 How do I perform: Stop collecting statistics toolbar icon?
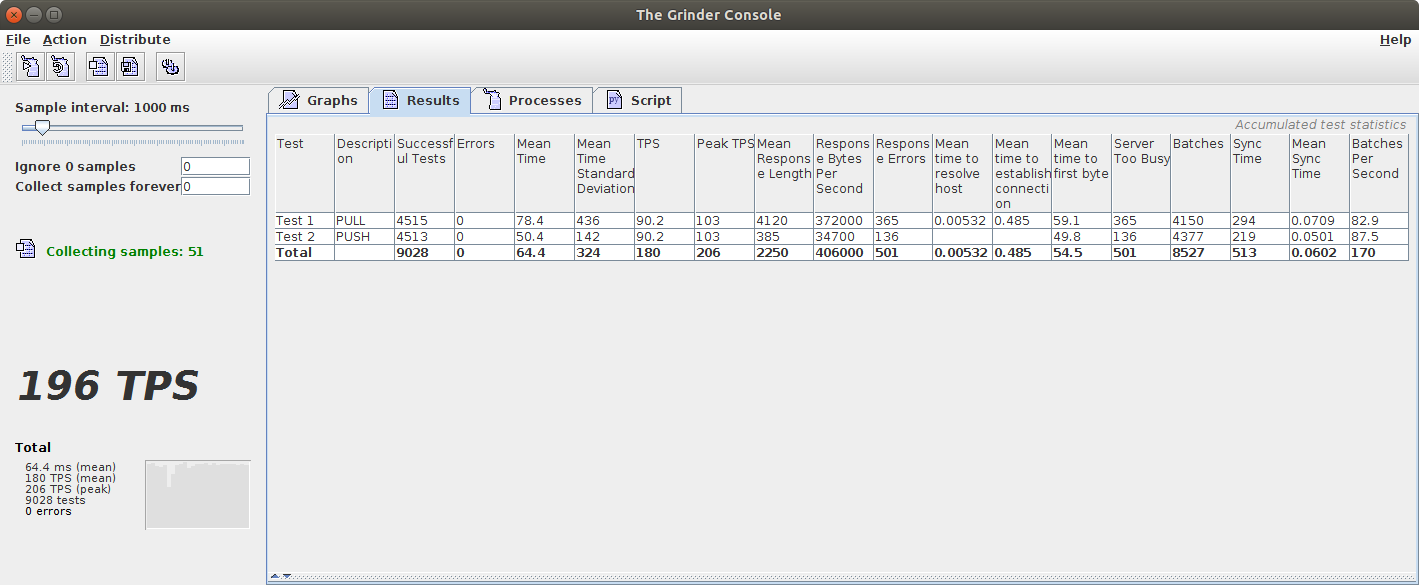(x=170, y=67)
